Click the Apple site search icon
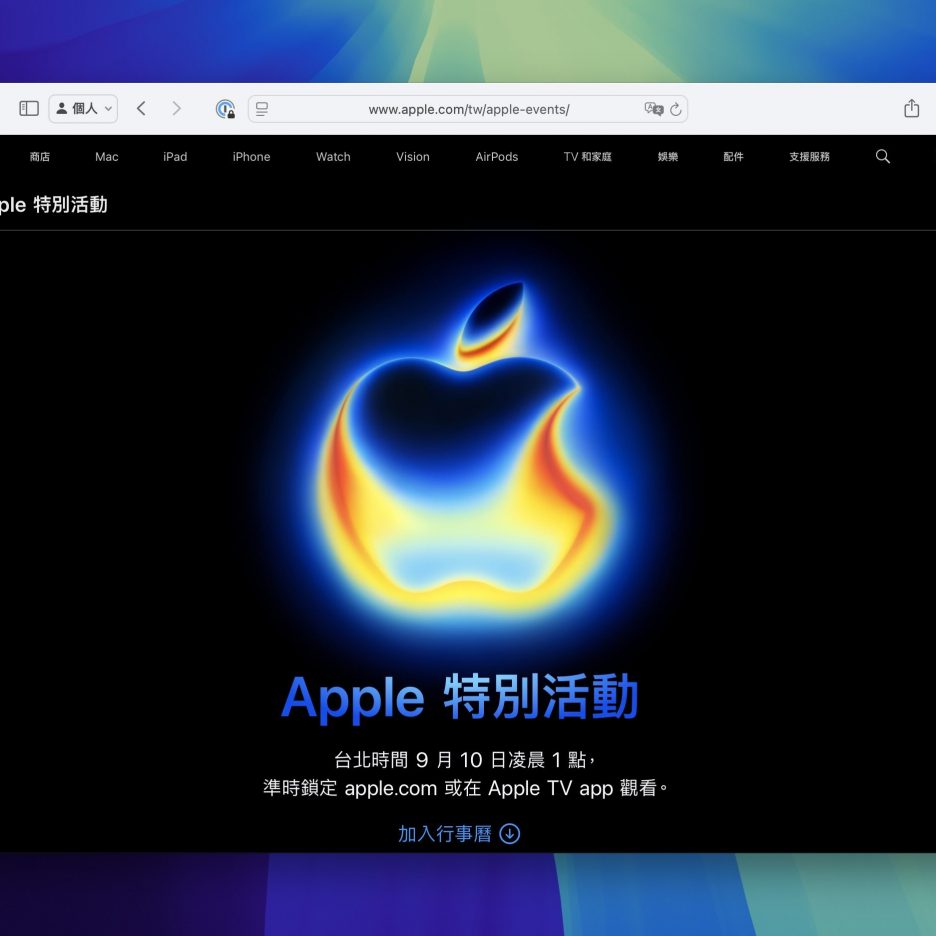 pyautogui.click(x=882, y=156)
